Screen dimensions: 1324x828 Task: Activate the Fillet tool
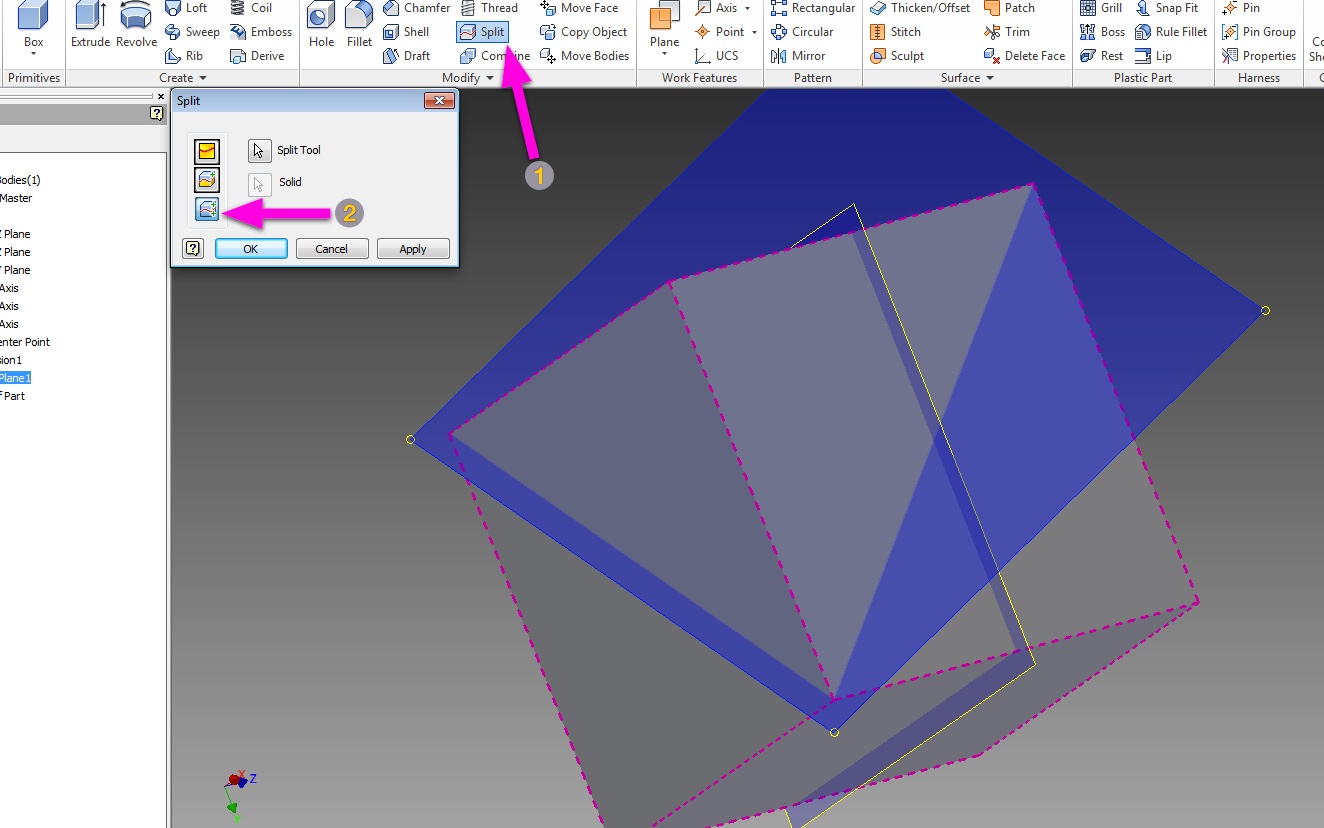[x=359, y=26]
